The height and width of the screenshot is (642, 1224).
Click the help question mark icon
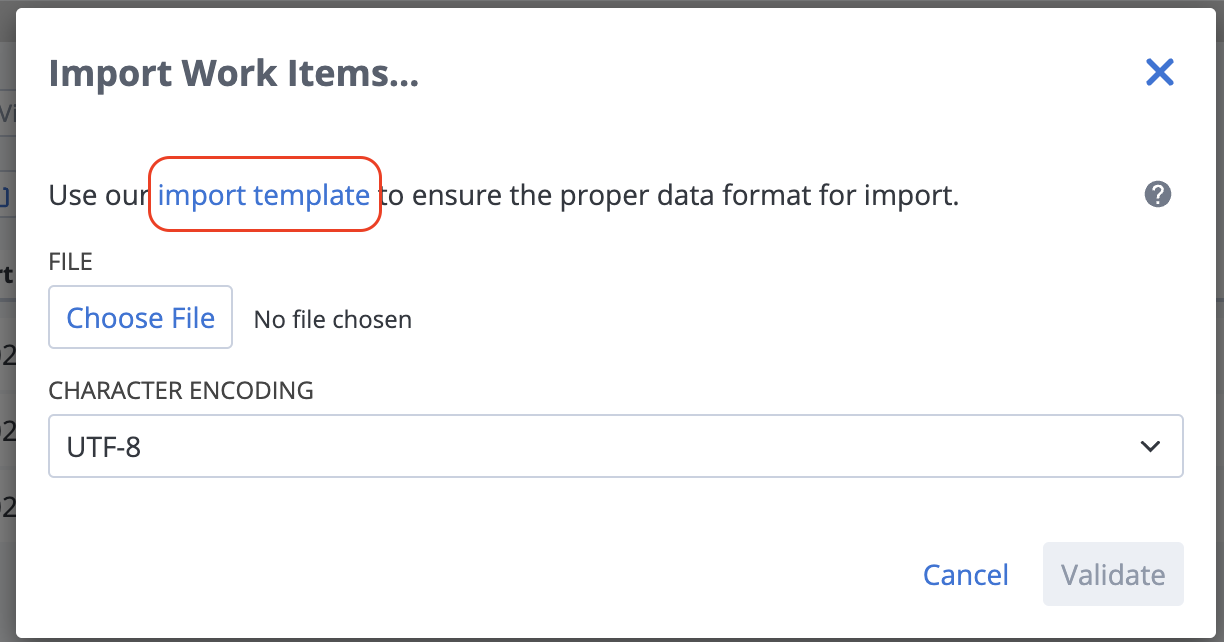(1157, 194)
